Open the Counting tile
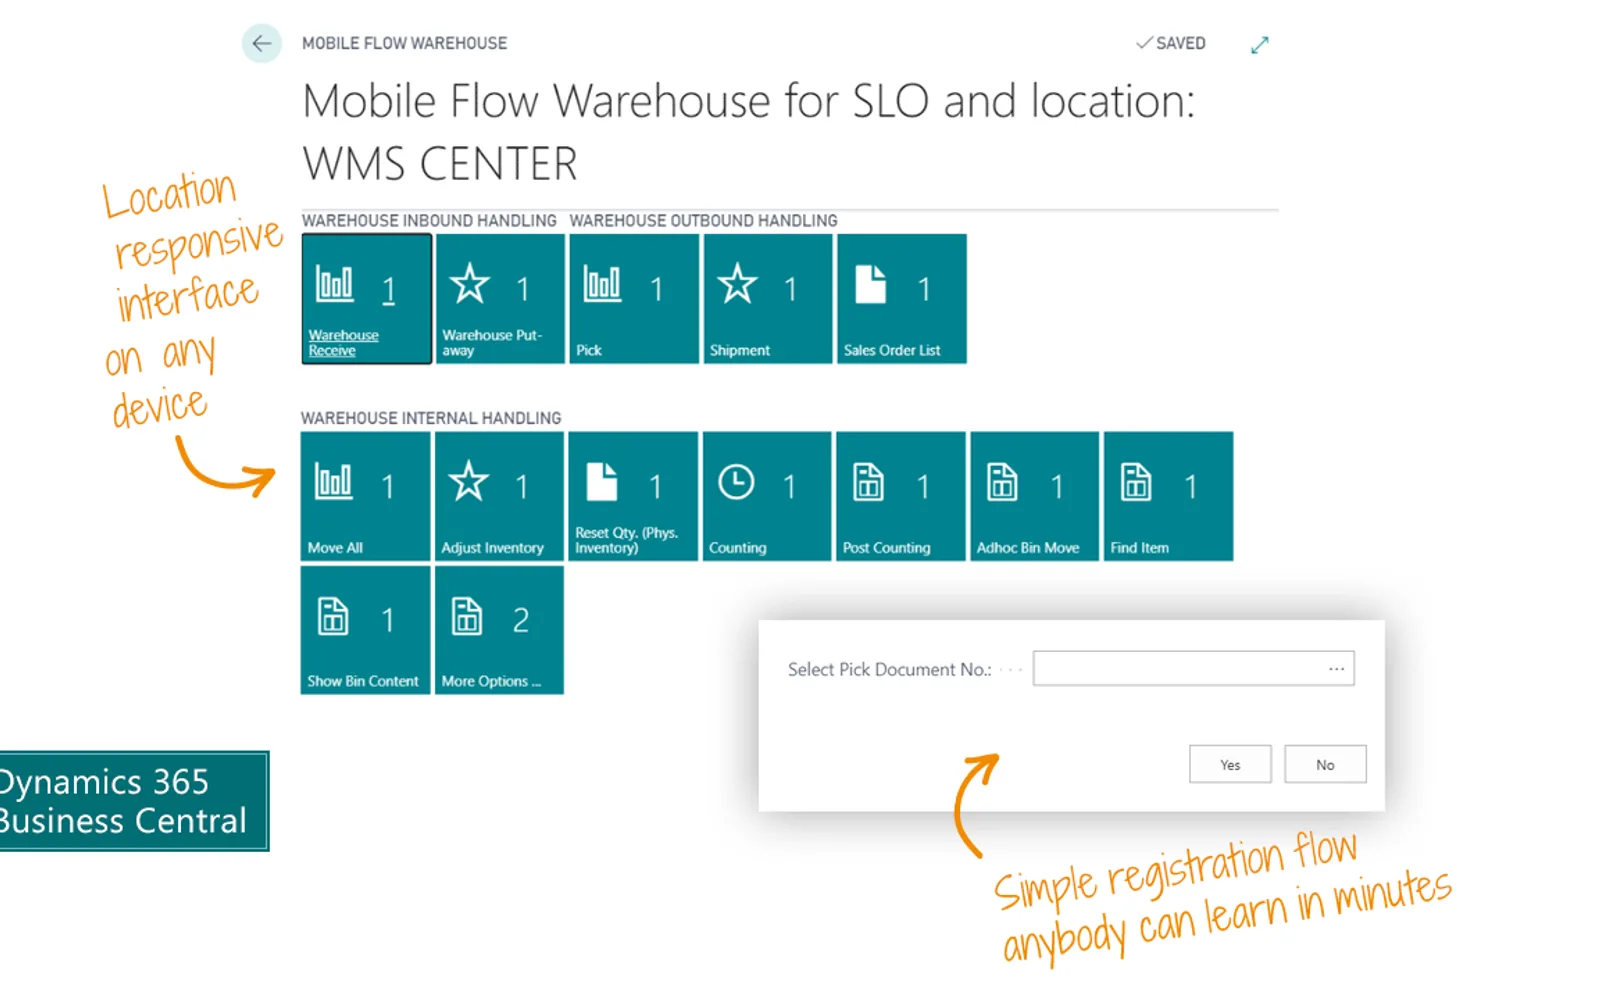 [767, 496]
